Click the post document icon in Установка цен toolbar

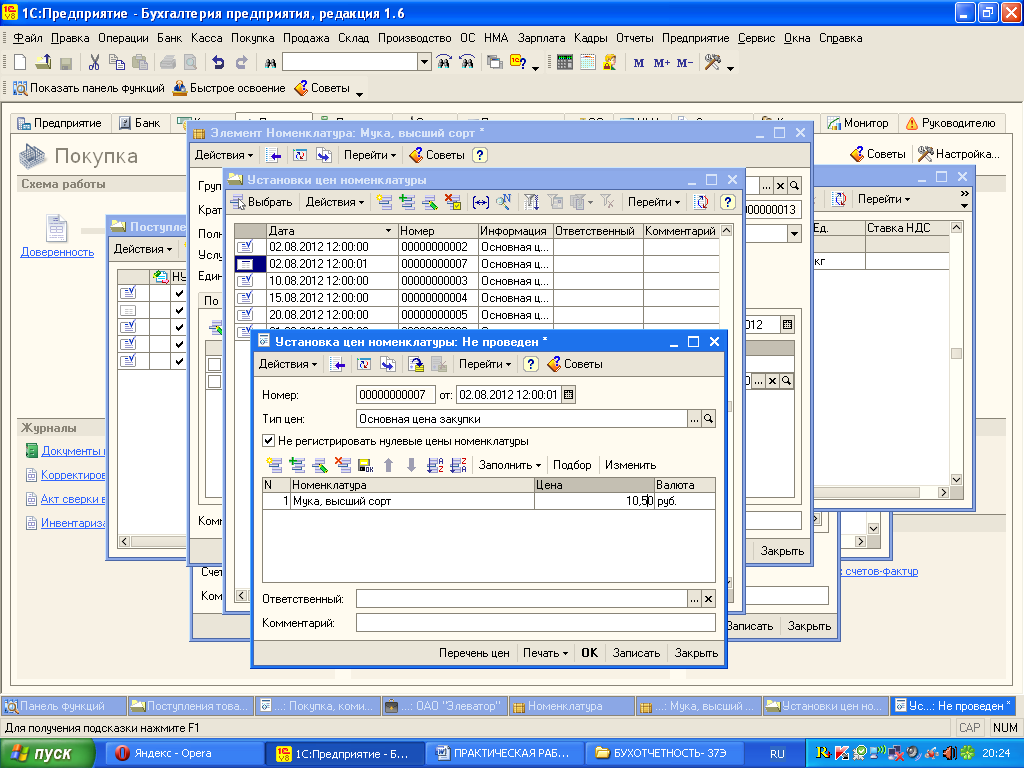click(416, 364)
